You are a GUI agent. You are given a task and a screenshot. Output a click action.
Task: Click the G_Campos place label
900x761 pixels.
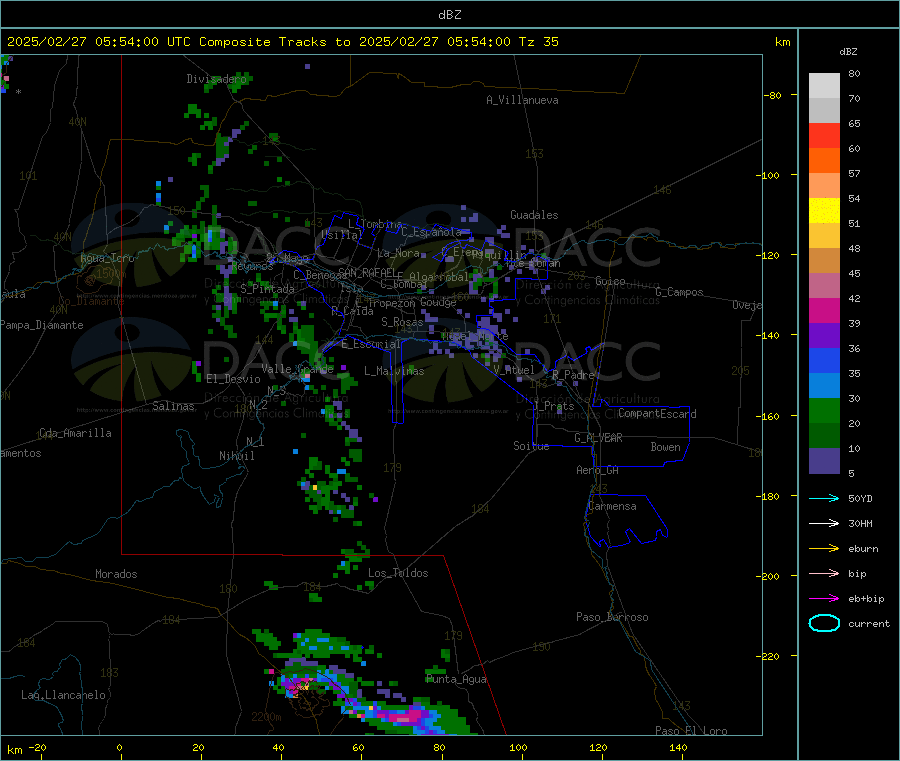[x=679, y=292]
